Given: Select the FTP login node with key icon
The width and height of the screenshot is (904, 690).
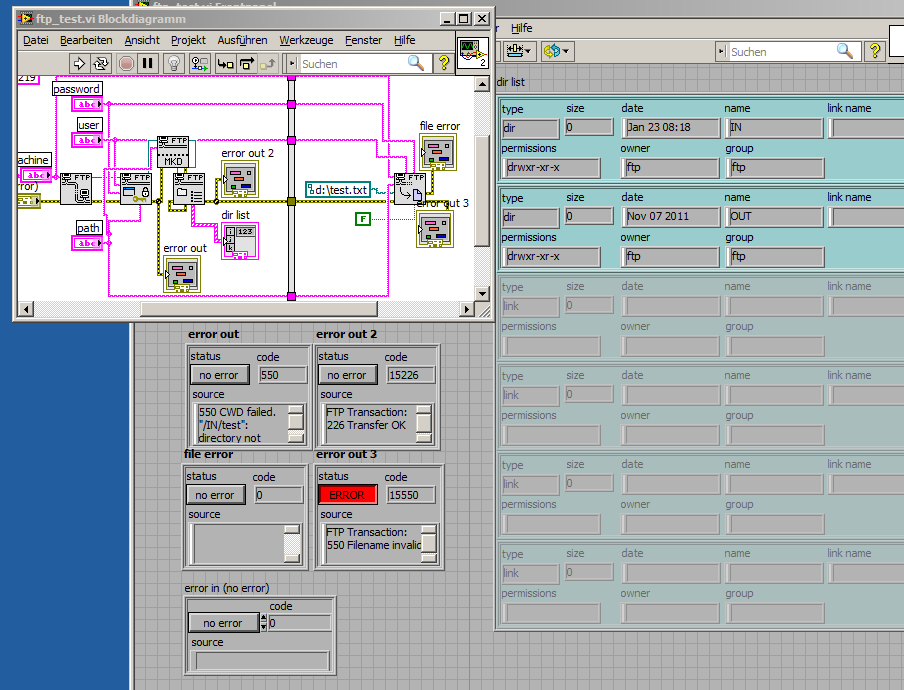Looking at the screenshot, I should (x=135, y=188).
